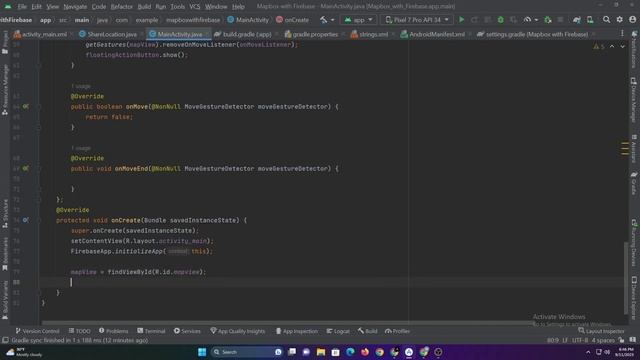Open the Terminal tool window
This screenshot has width=640, height=360.
pos(151,331)
